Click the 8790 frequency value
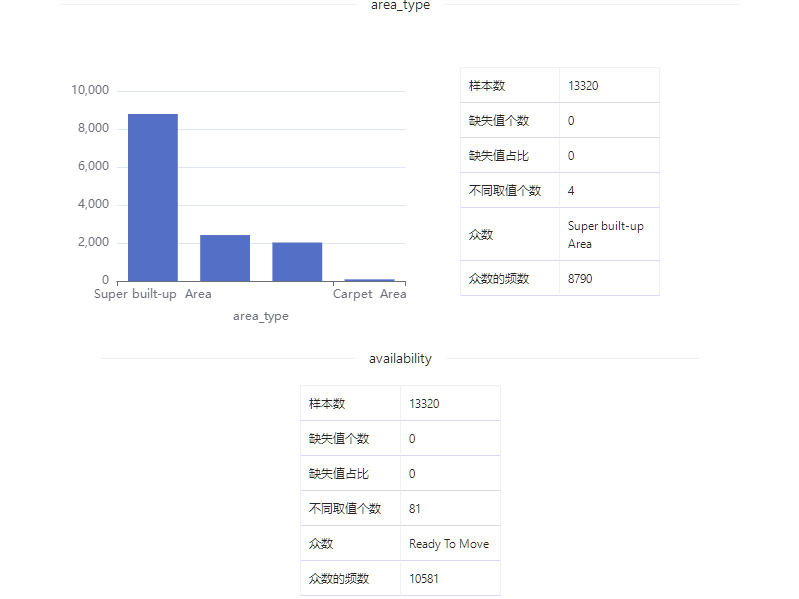 click(580, 279)
